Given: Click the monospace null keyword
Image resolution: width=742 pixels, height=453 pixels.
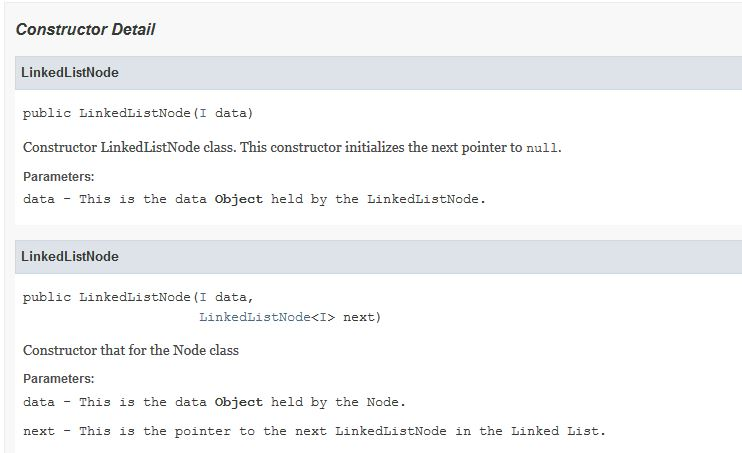Looking at the screenshot, I should pyautogui.click(x=542, y=148).
